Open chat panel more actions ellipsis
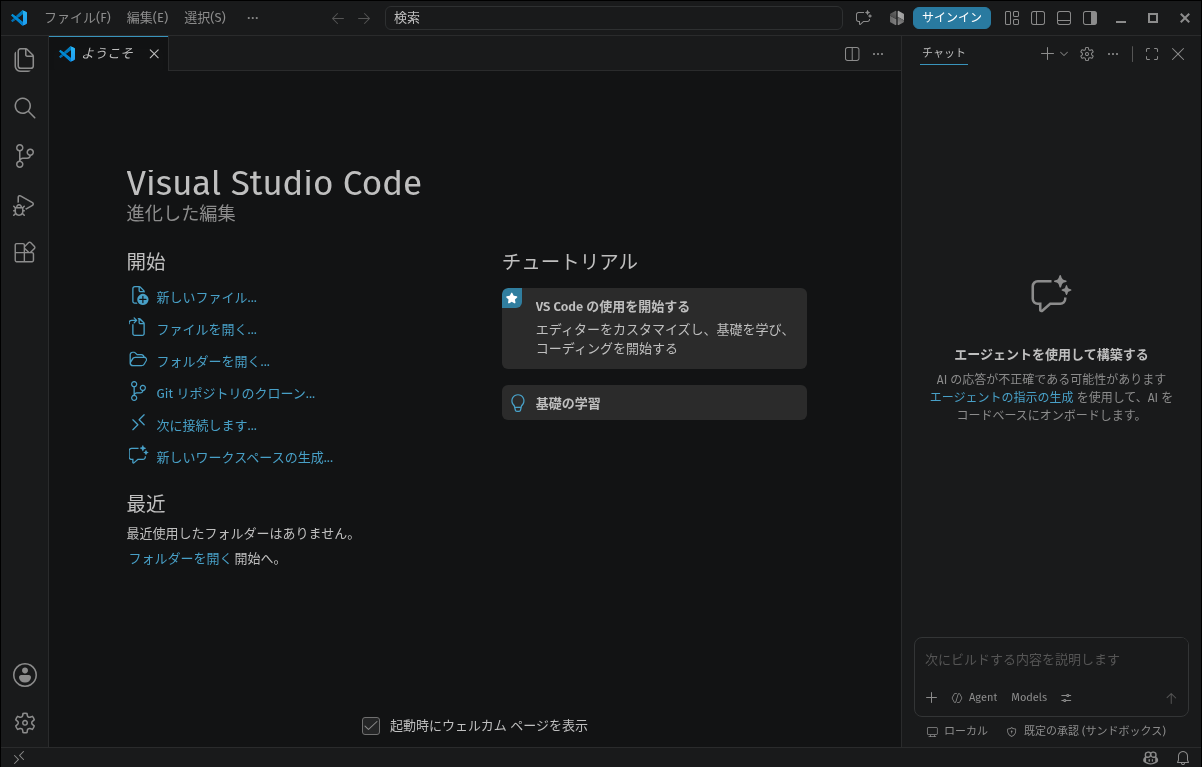The height and width of the screenshot is (767, 1202). (x=1113, y=54)
